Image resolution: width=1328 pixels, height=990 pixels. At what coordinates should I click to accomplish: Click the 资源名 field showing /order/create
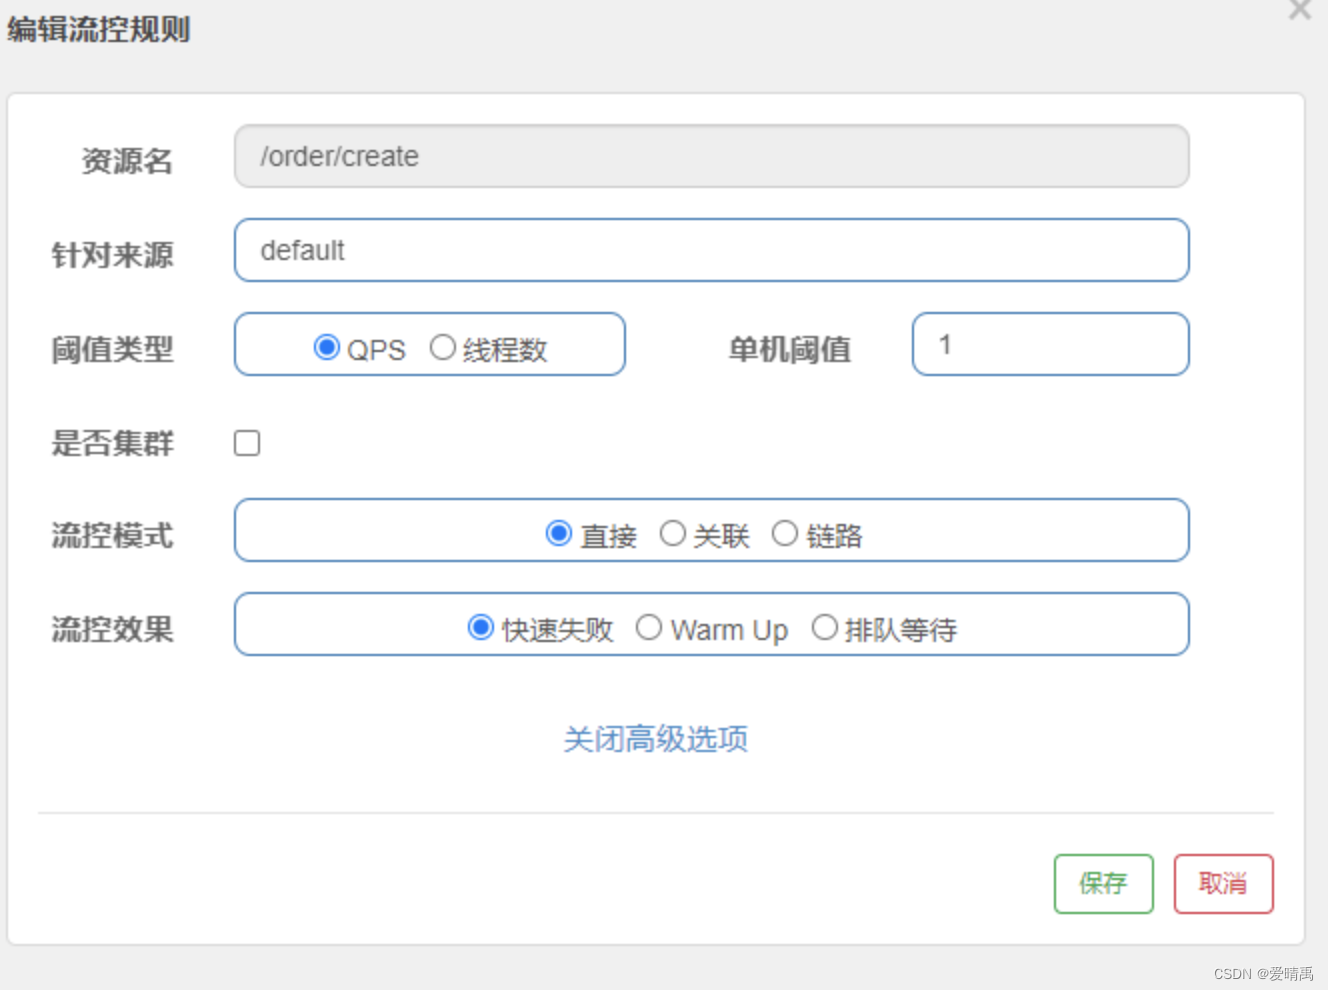[x=711, y=156]
